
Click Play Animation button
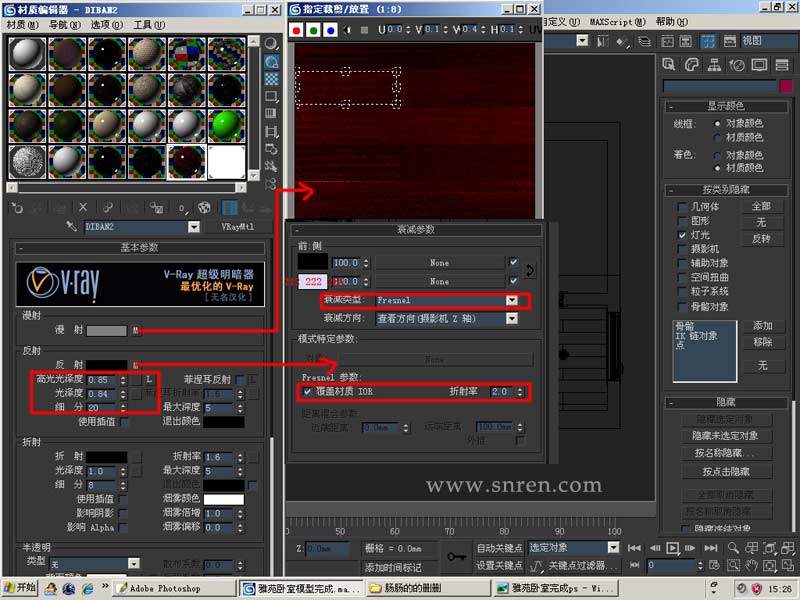(x=672, y=548)
